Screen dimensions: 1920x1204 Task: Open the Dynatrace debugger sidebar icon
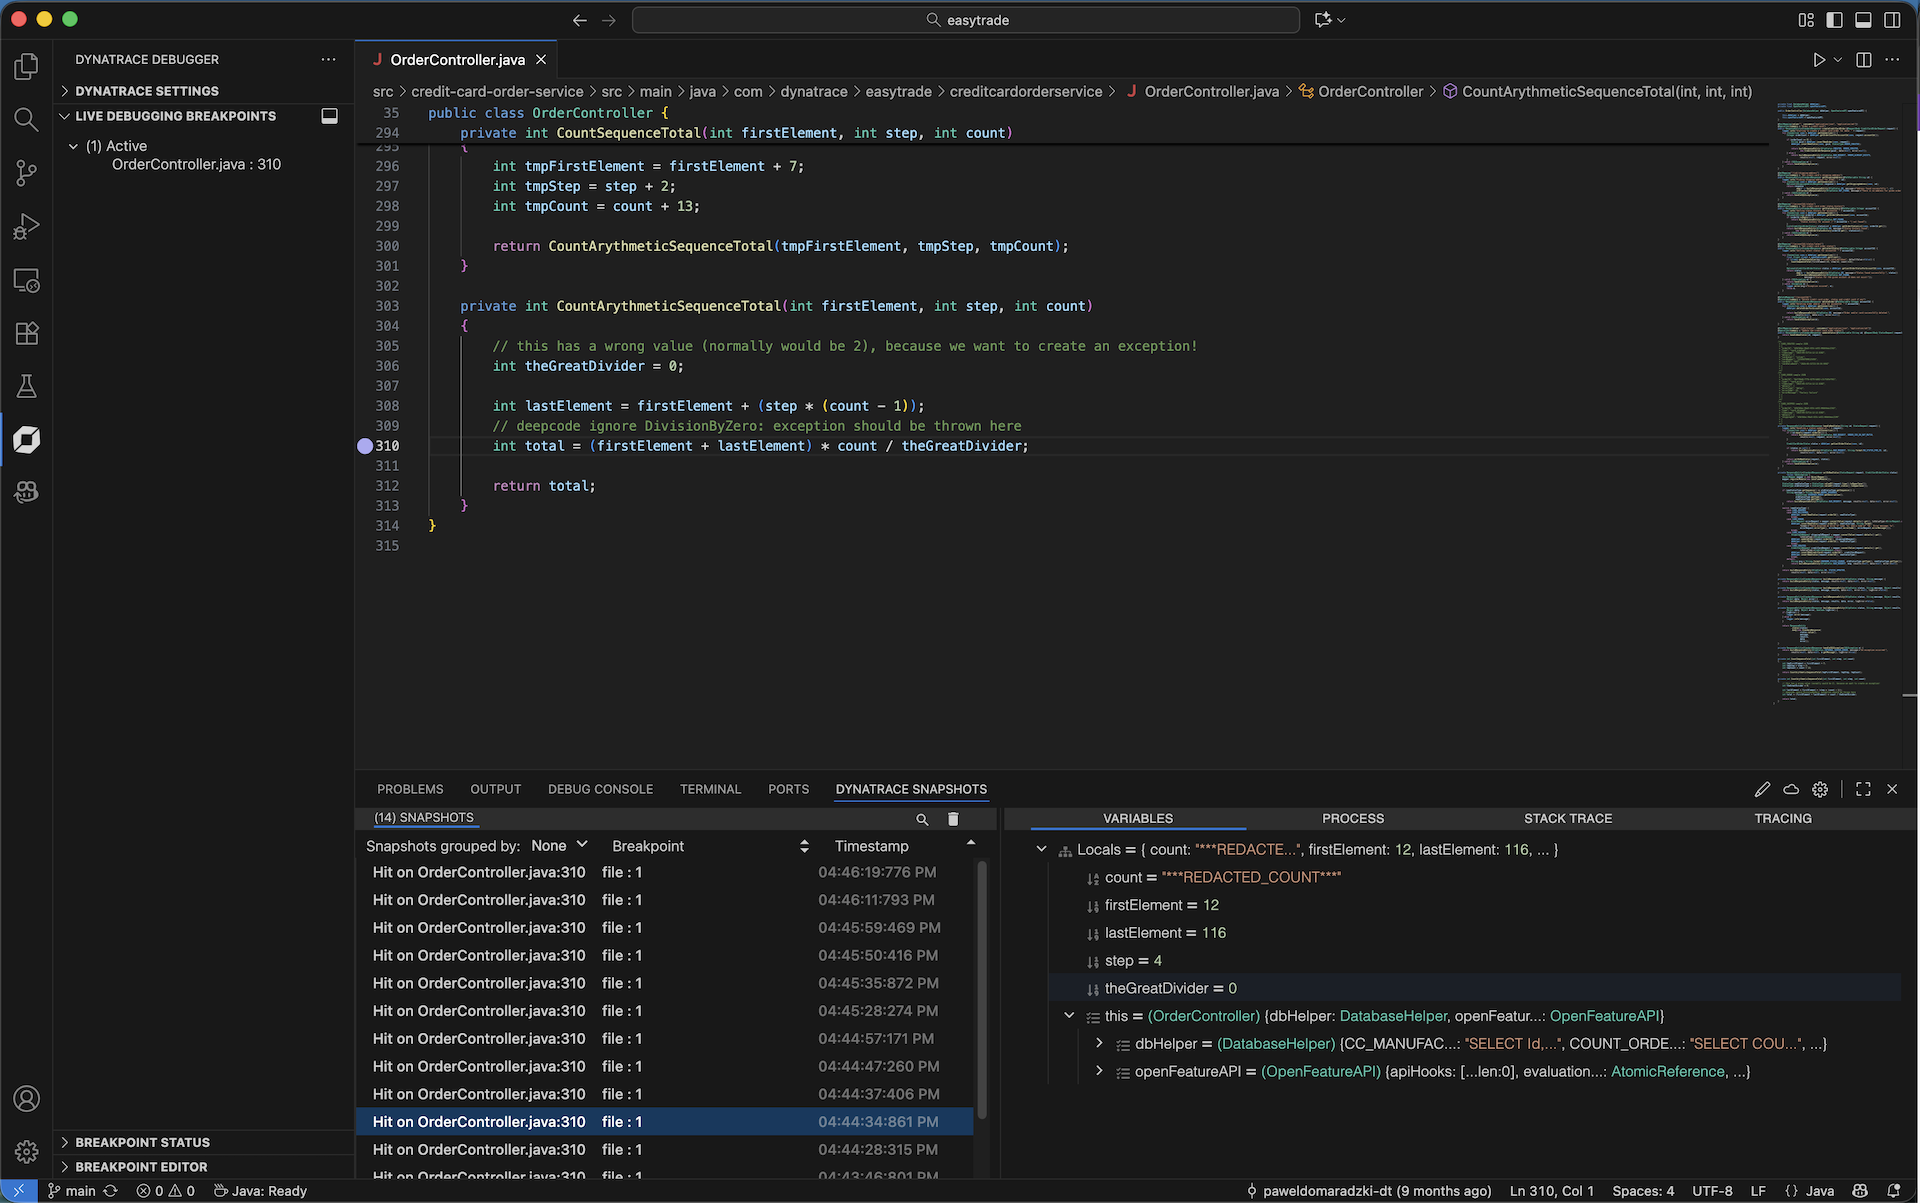click(26, 439)
